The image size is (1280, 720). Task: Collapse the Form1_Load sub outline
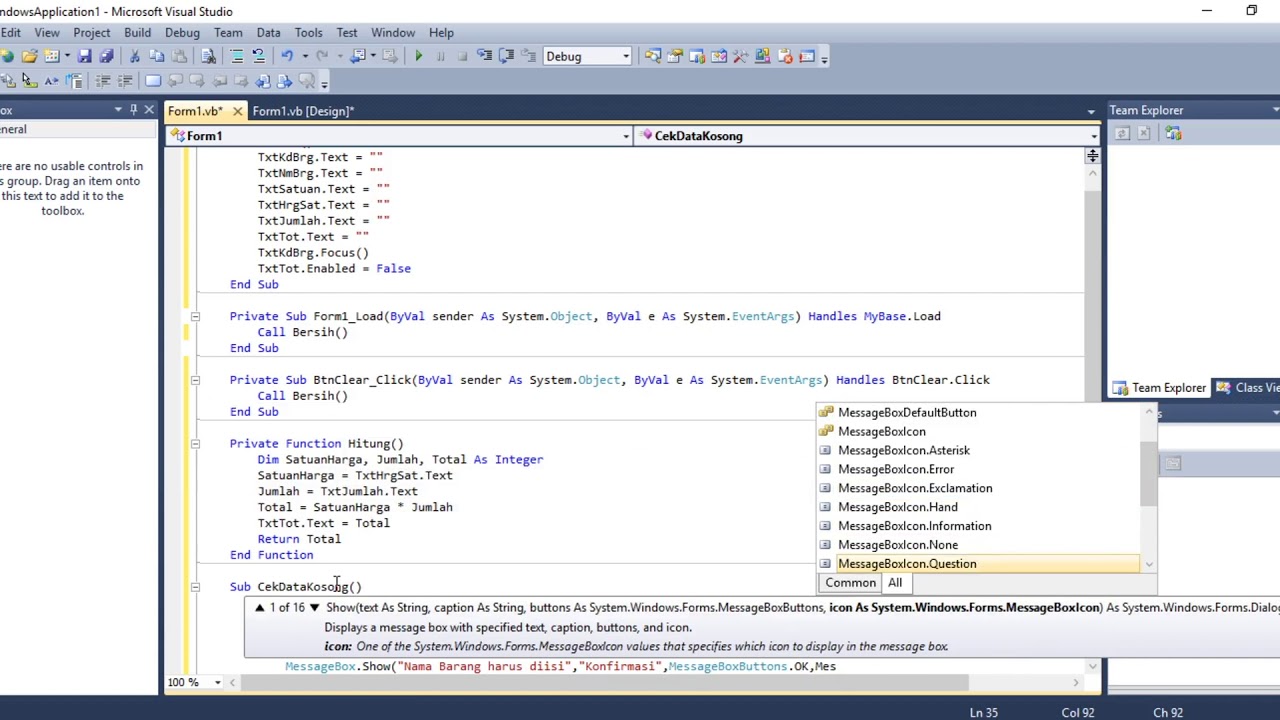(x=195, y=316)
